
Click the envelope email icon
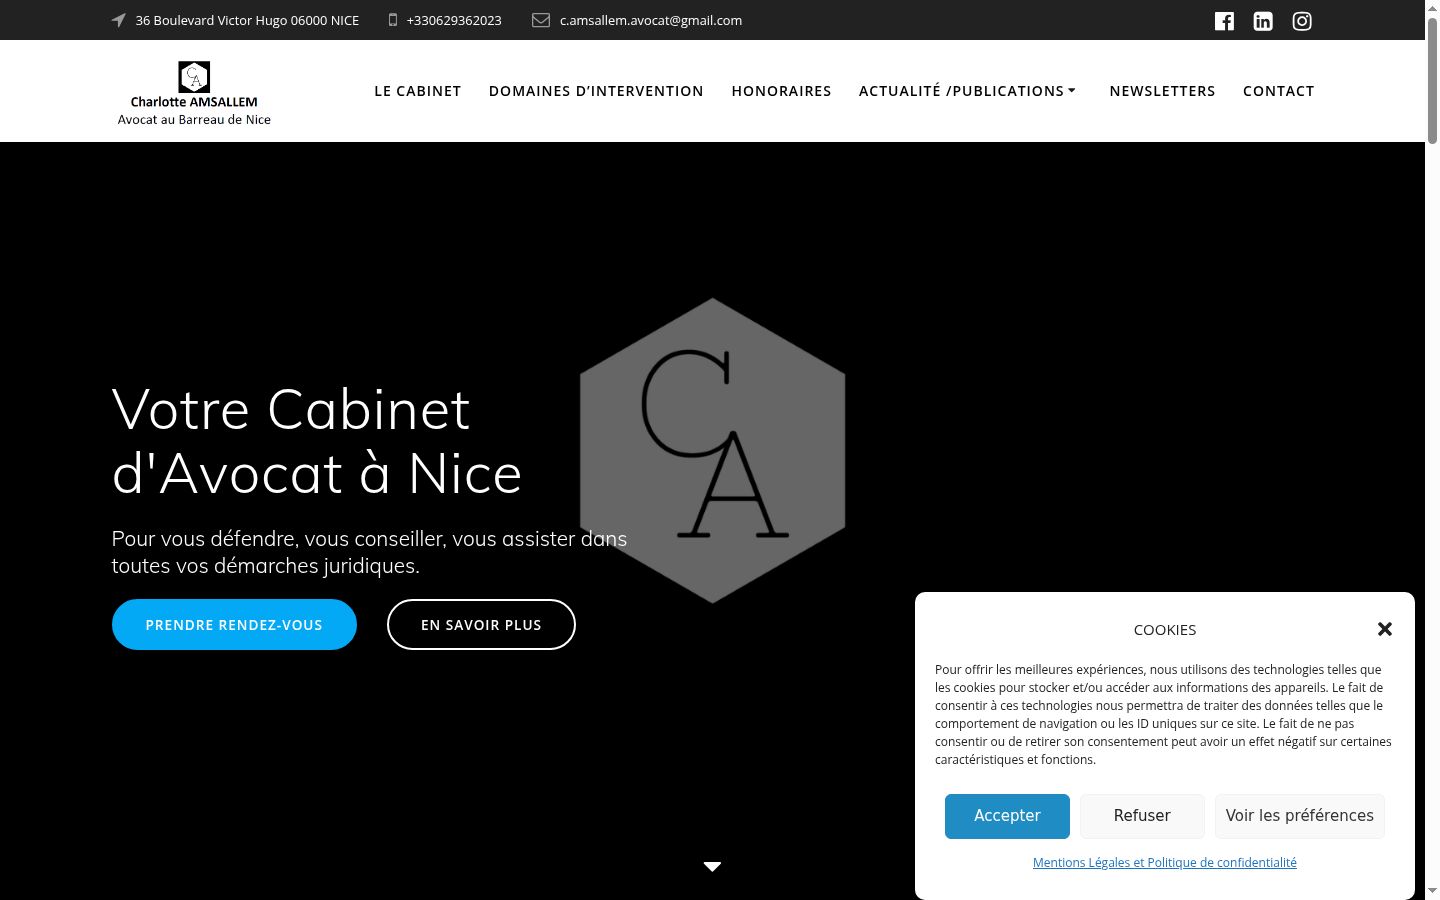click(x=541, y=20)
